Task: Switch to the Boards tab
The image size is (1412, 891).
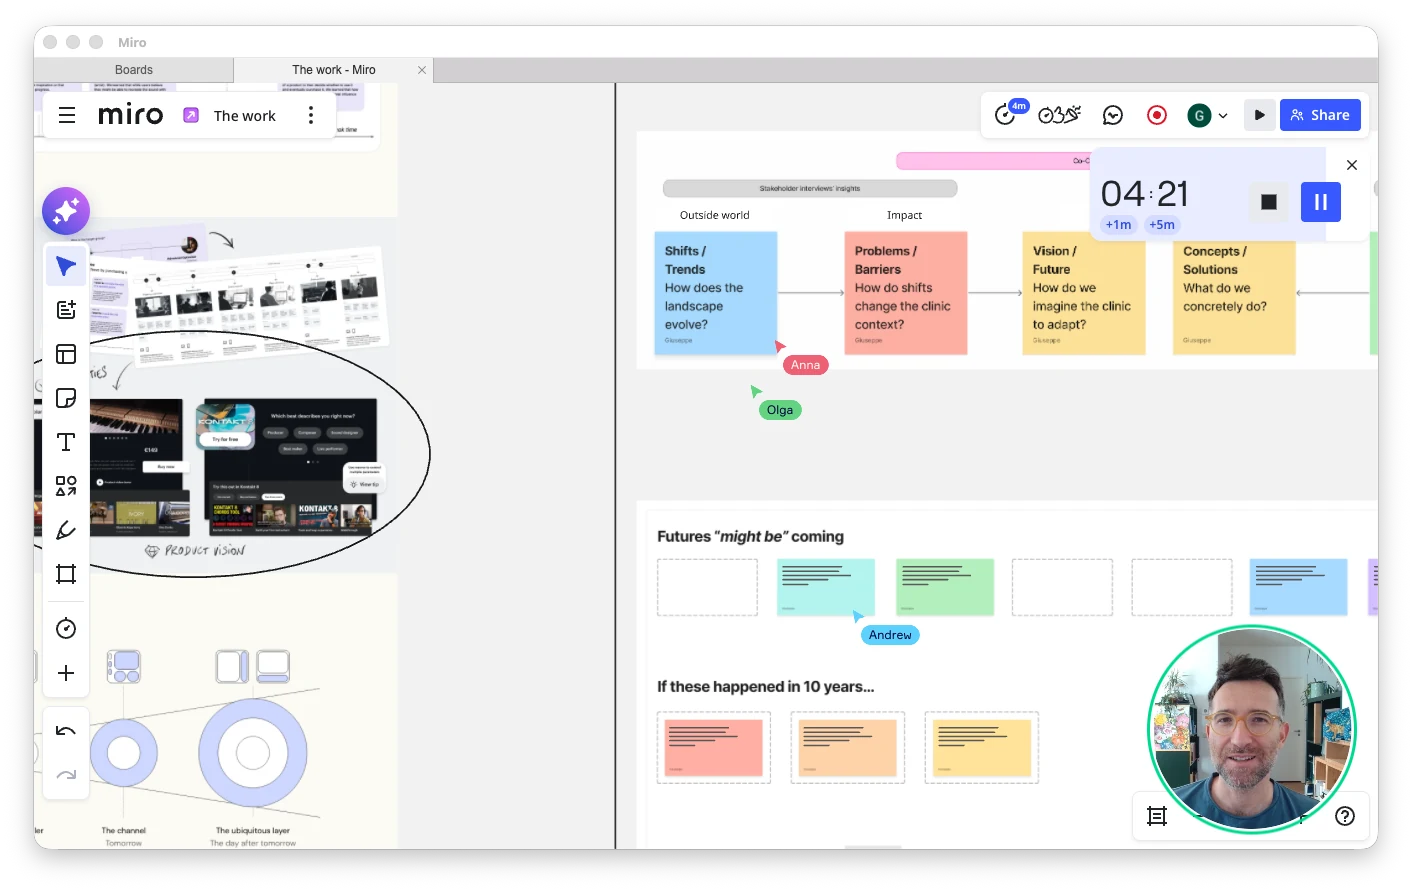Action: [x=134, y=70]
